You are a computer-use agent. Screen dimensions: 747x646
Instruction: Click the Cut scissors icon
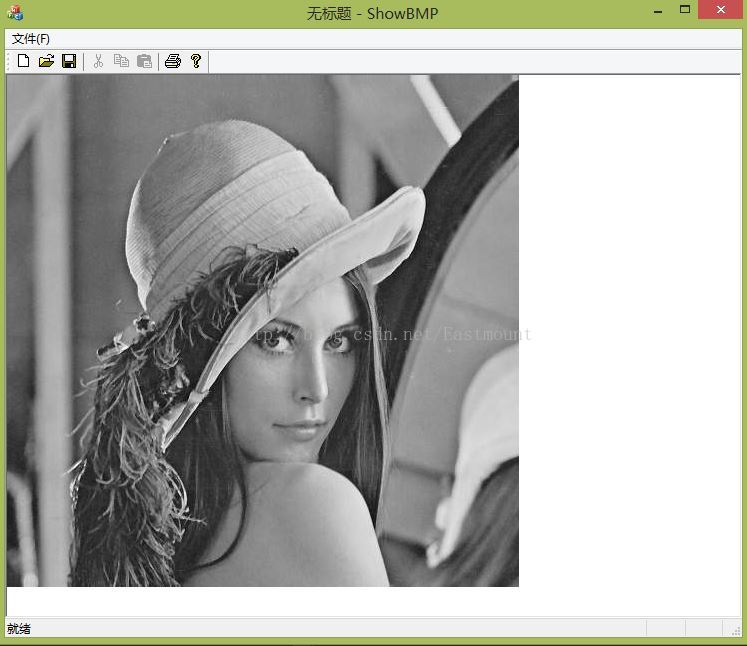[99, 61]
